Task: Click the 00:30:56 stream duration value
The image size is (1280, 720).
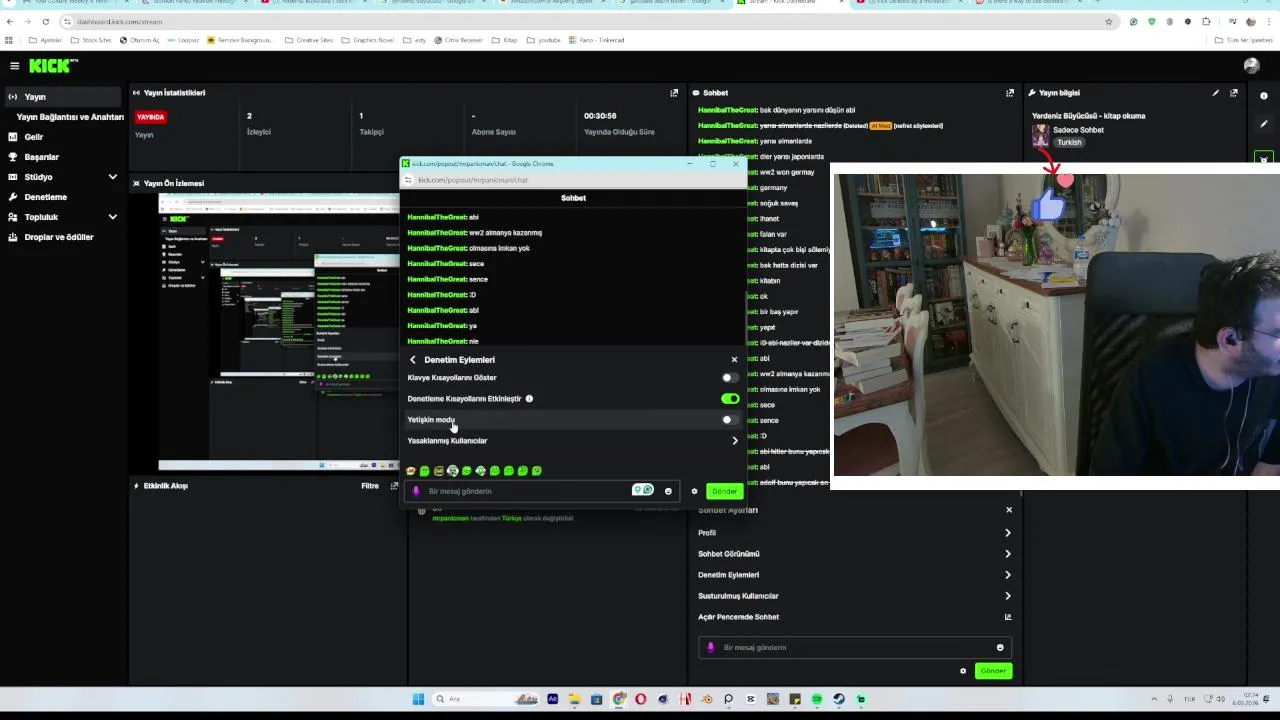Action: point(600,116)
